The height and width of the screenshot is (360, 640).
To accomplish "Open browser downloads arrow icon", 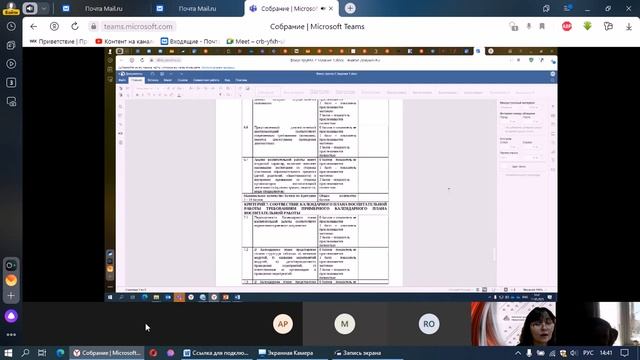I will [629, 27].
